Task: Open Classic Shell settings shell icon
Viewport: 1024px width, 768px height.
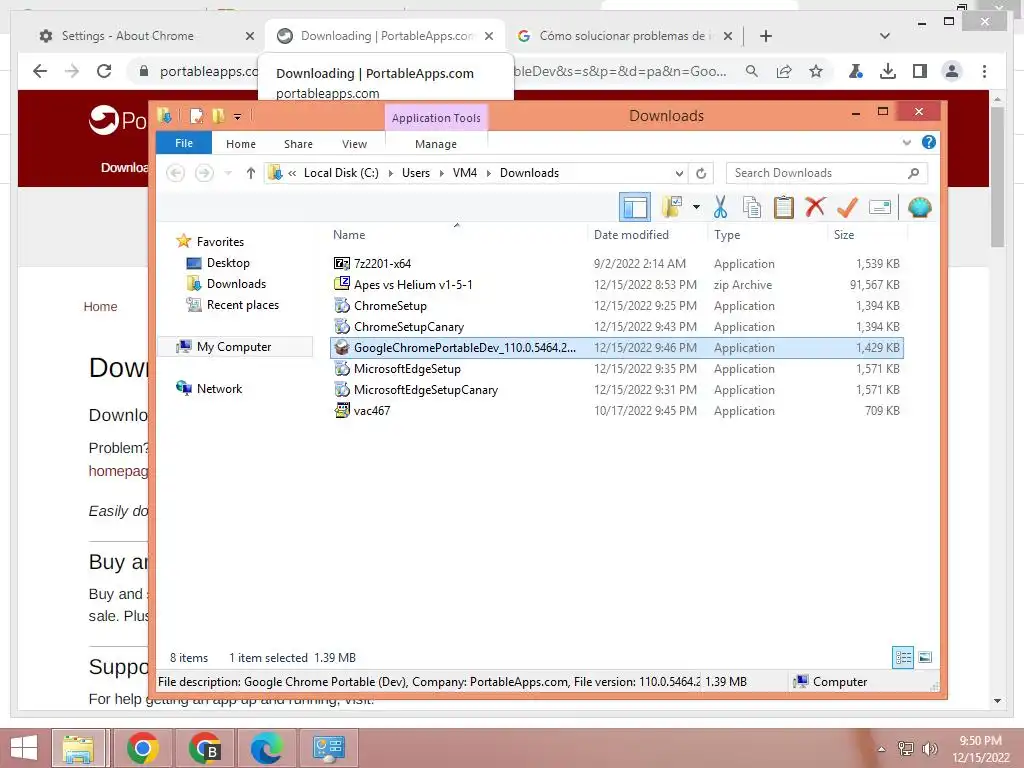Action: pyautogui.click(x=920, y=208)
